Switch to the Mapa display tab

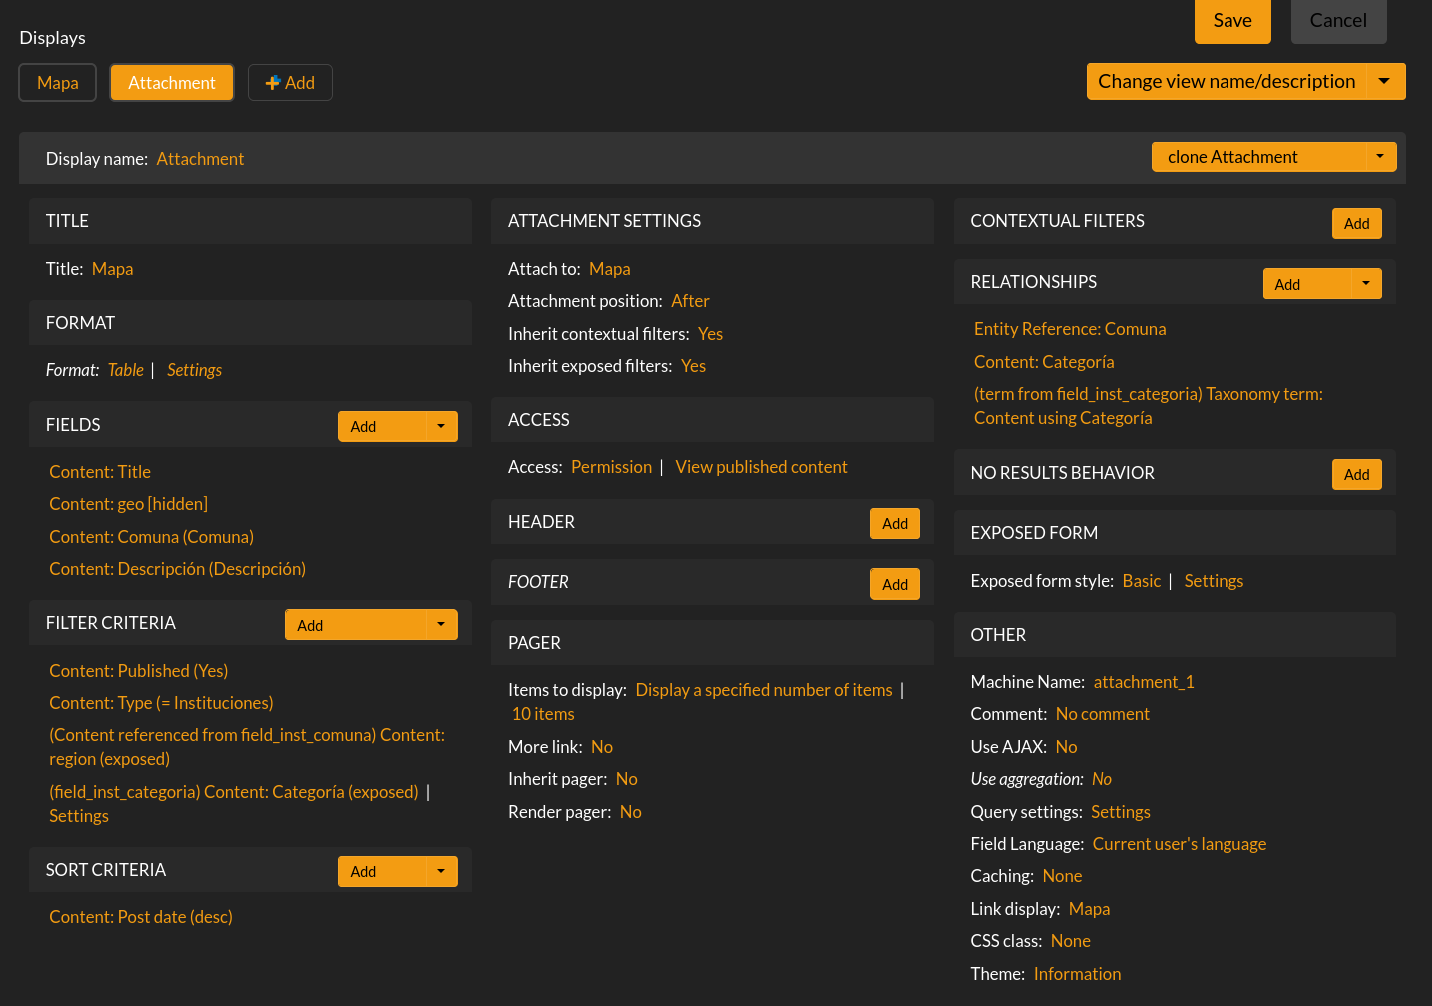58,83
